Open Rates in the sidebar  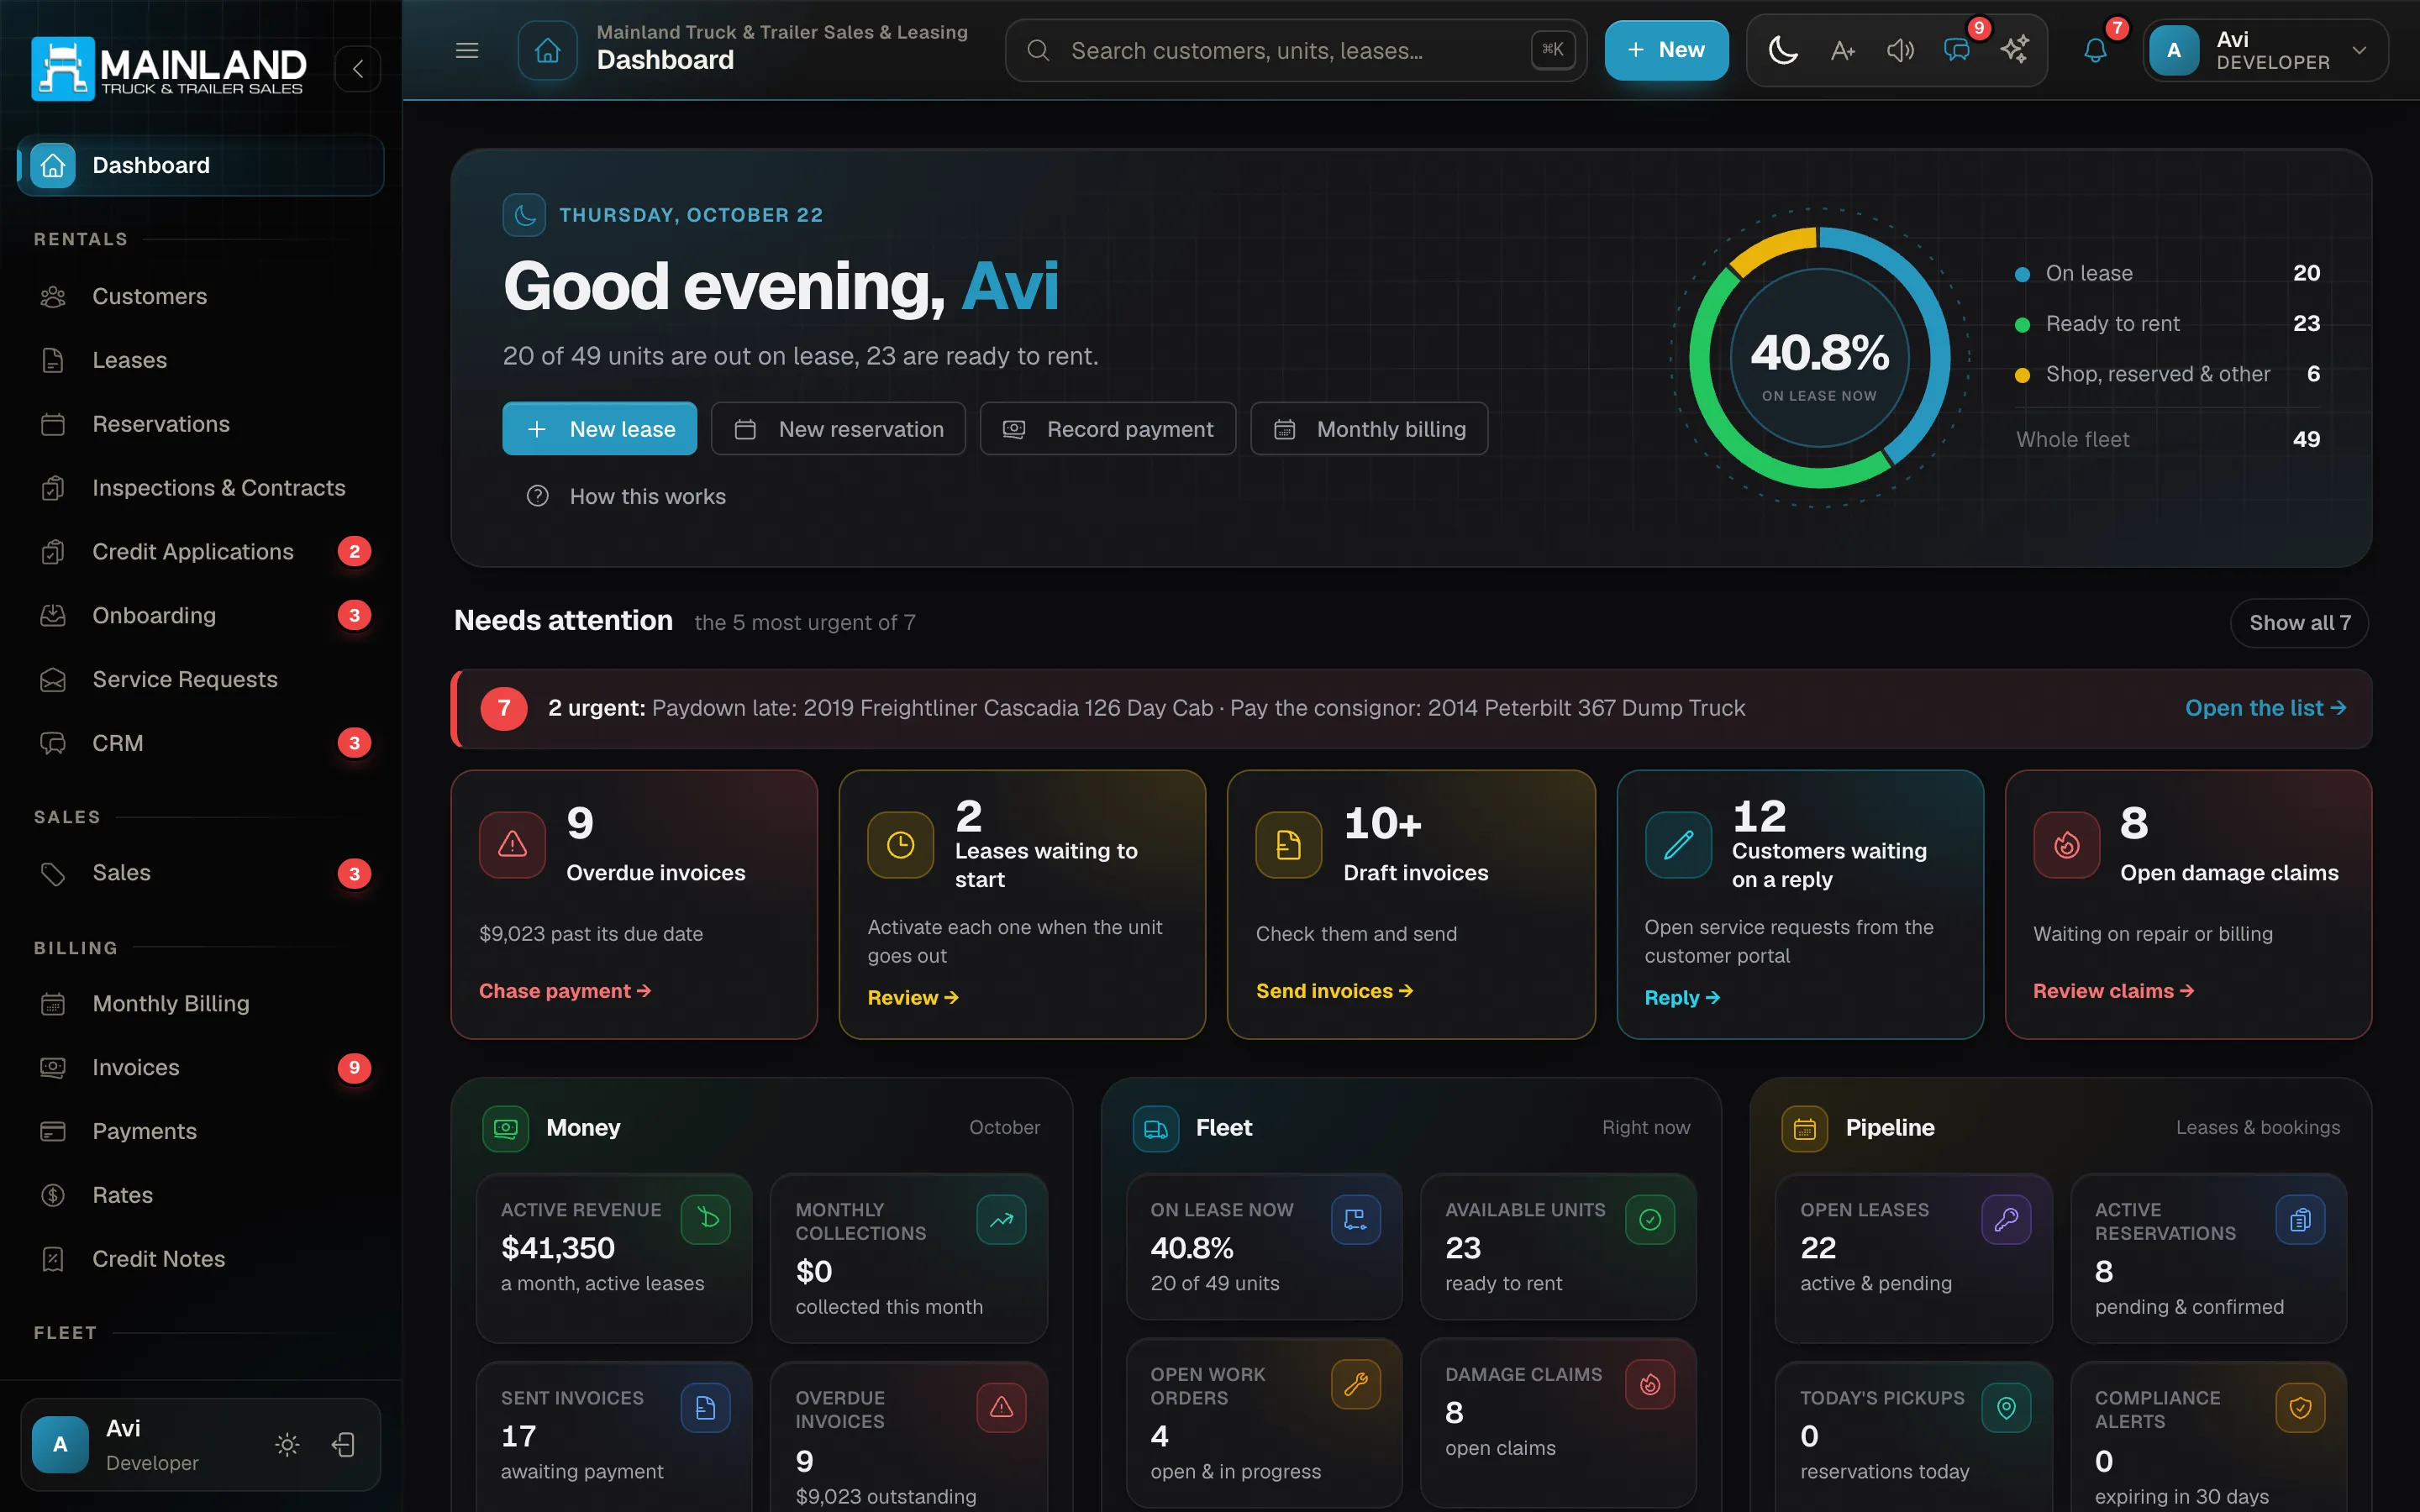pyautogui.click(x=201, y=1196)
